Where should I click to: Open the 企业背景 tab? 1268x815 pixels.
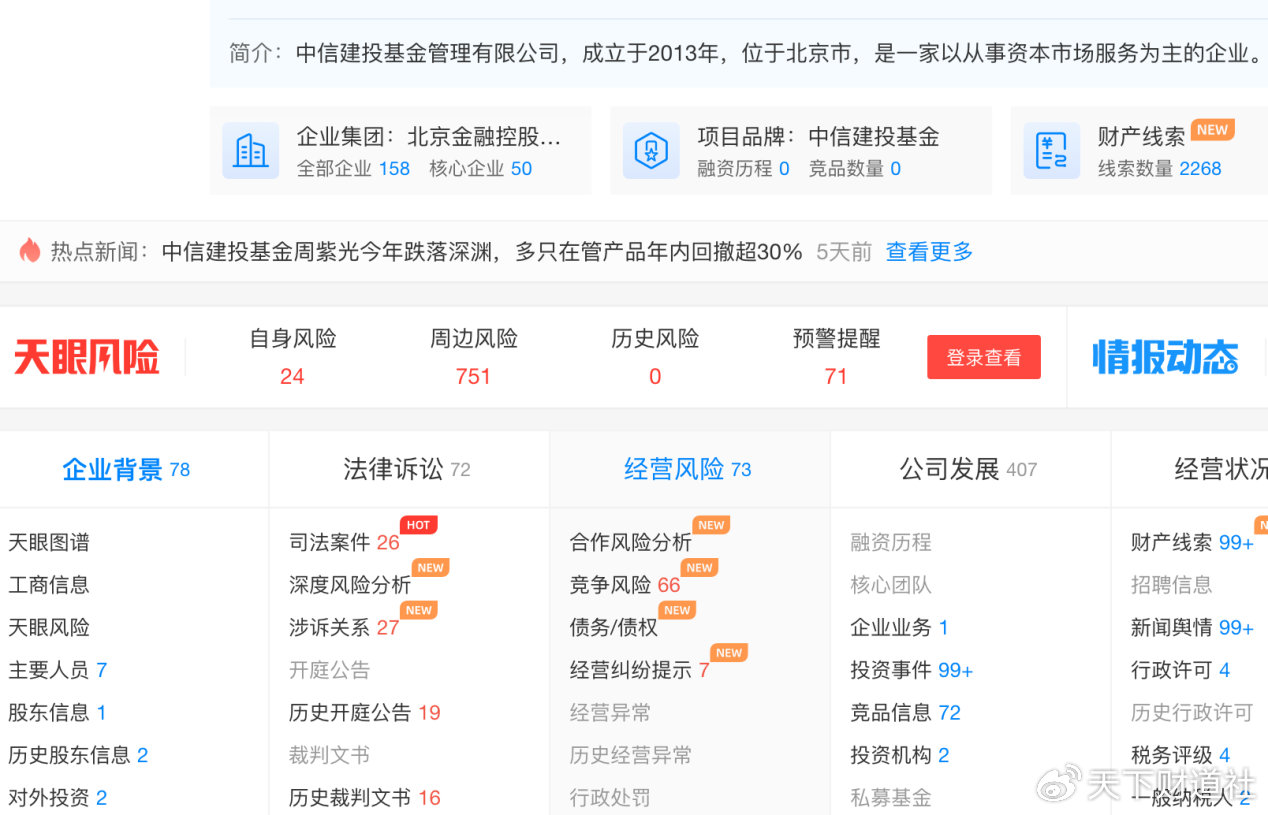126,469
